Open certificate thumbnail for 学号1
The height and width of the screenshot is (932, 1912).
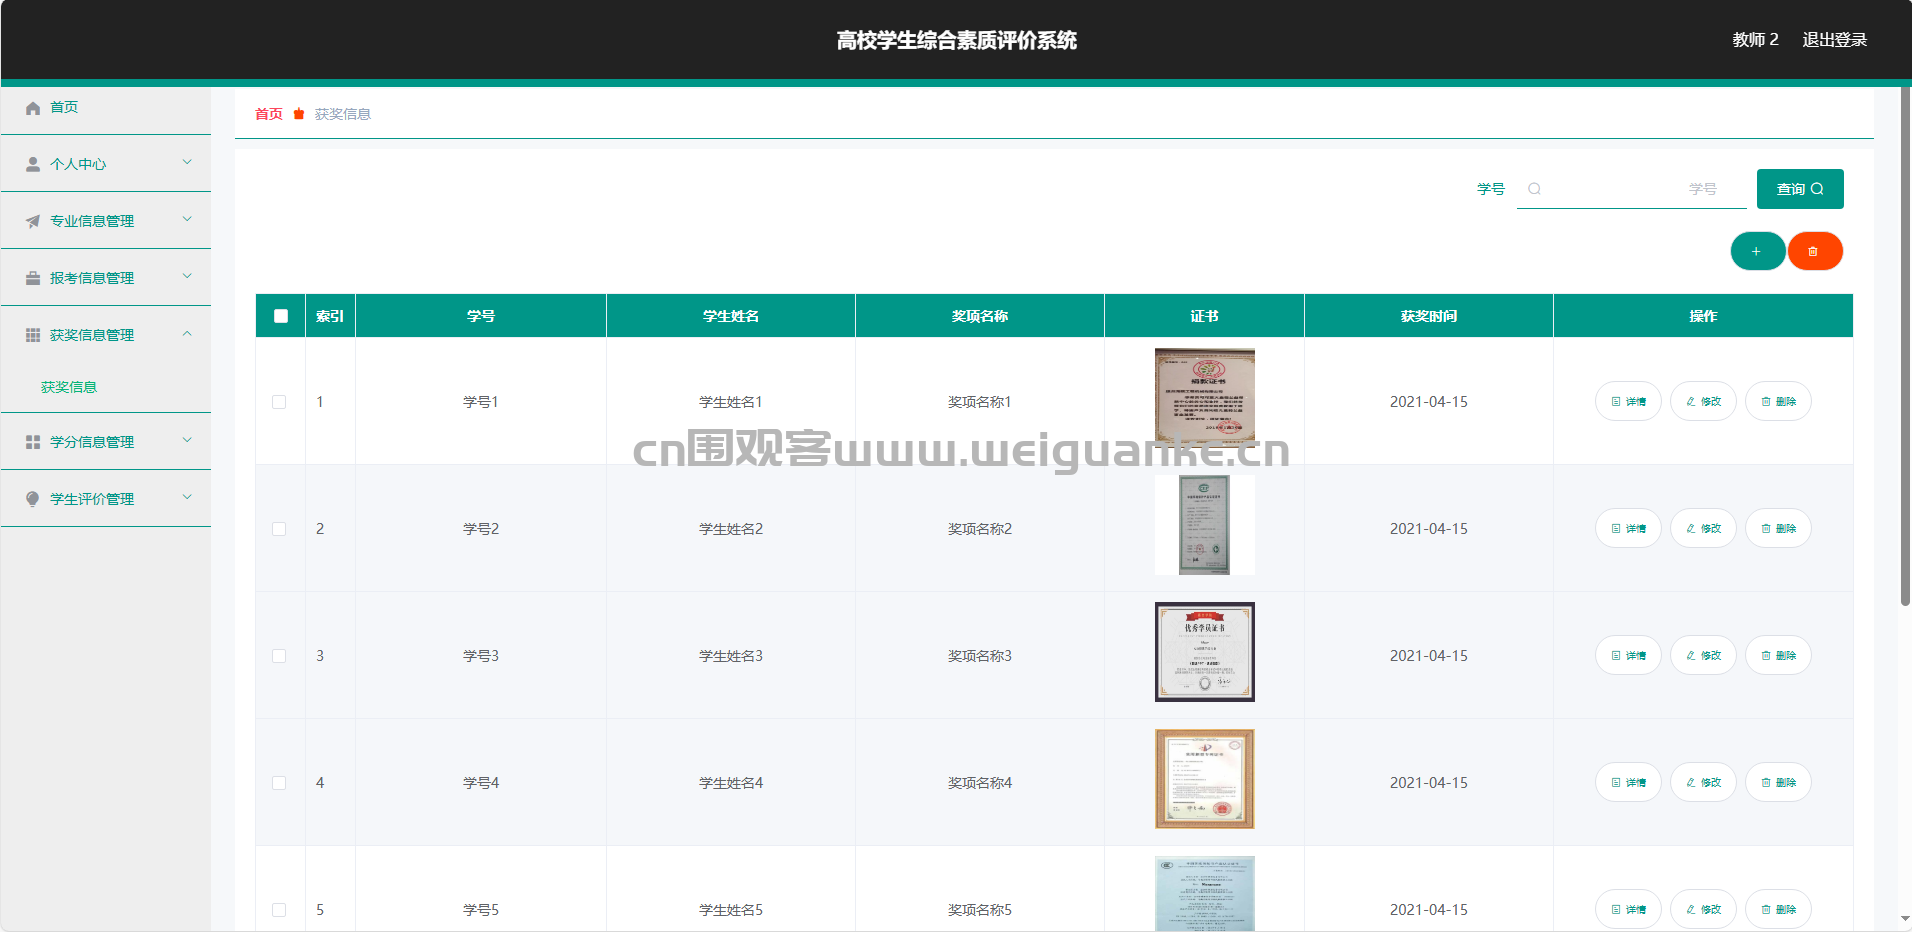click(1205, 398)
